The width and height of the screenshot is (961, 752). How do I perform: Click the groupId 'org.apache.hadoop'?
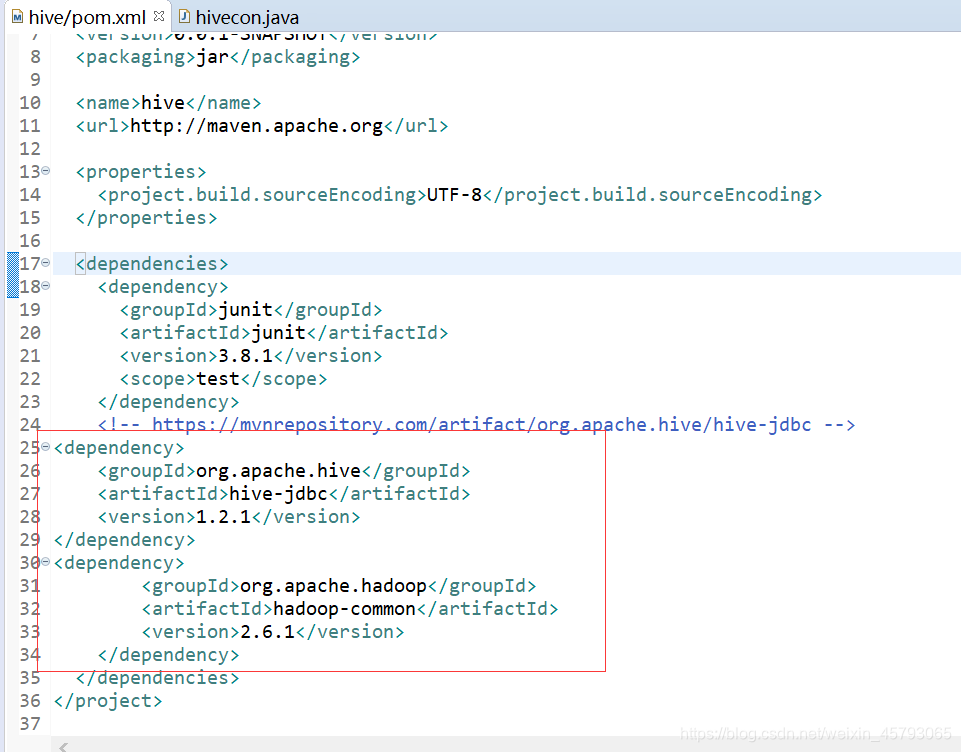pyautogui.click(x=333, y=587)
